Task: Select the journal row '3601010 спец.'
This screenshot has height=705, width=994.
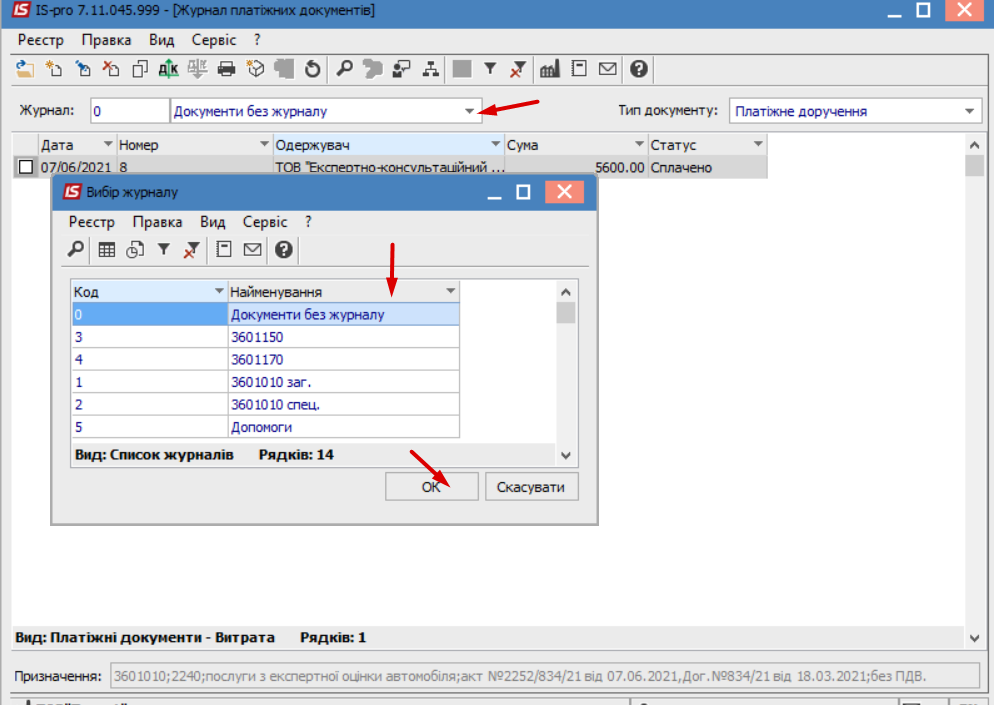Action: (x=265, y=404)
